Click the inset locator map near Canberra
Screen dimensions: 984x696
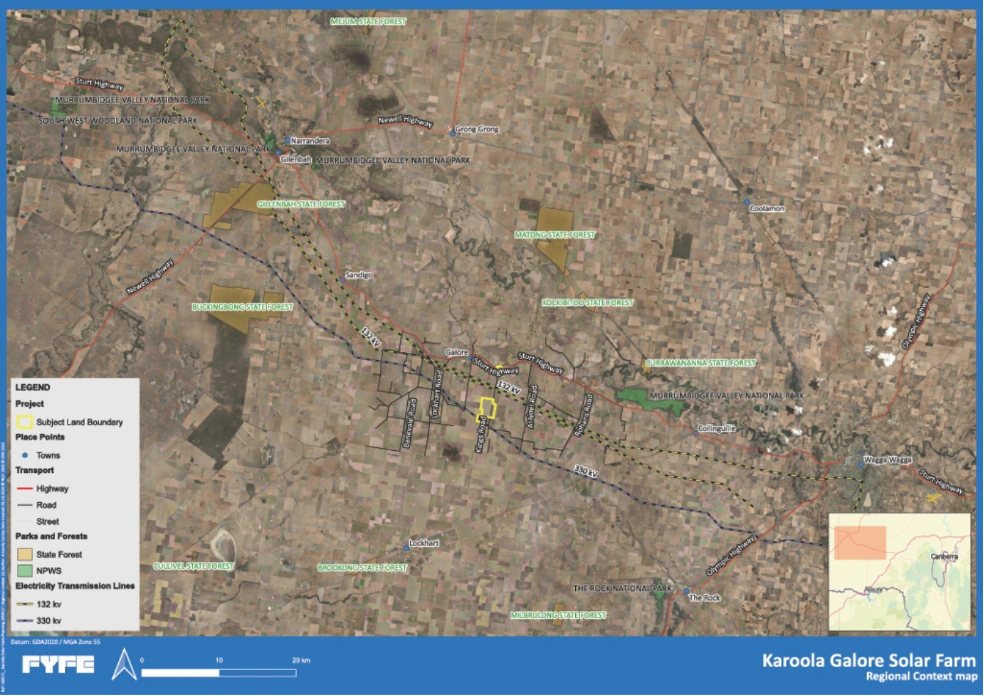point(899,572)
